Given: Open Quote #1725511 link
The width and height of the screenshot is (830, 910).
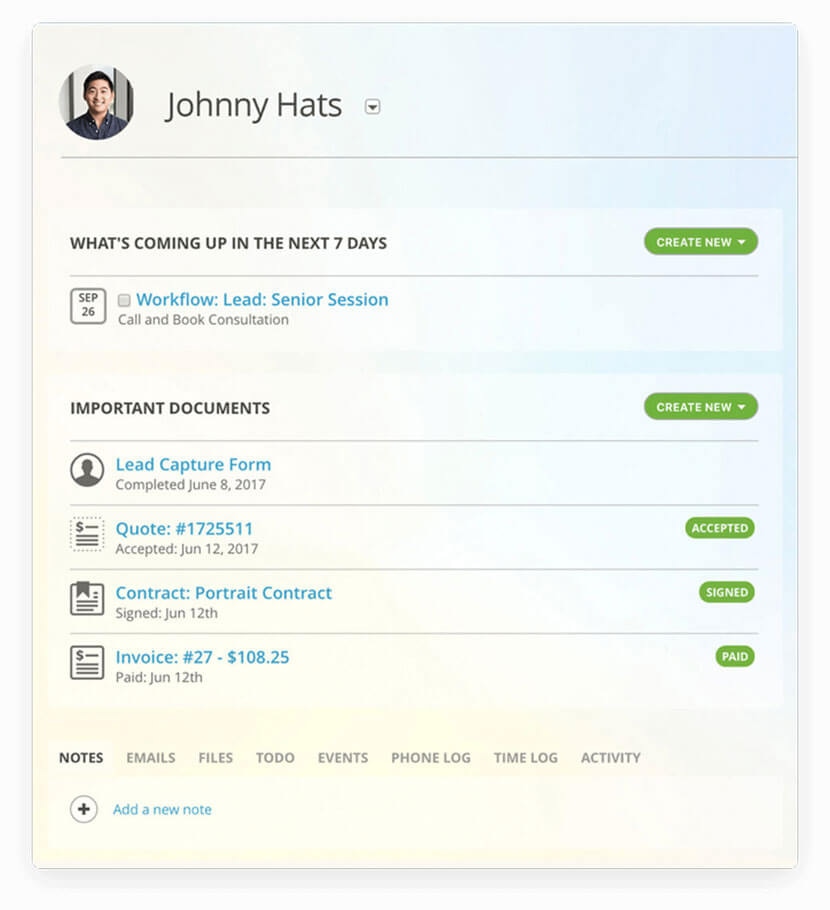Looking at the screenshot, I should 184,528.
